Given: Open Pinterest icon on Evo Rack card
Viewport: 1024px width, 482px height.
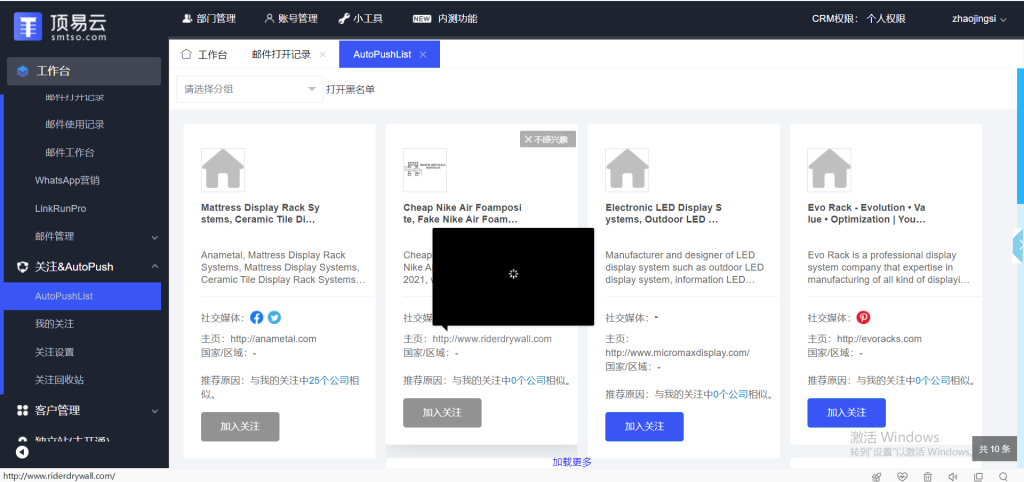Looking at the screenshot, I should pos(864,317).
